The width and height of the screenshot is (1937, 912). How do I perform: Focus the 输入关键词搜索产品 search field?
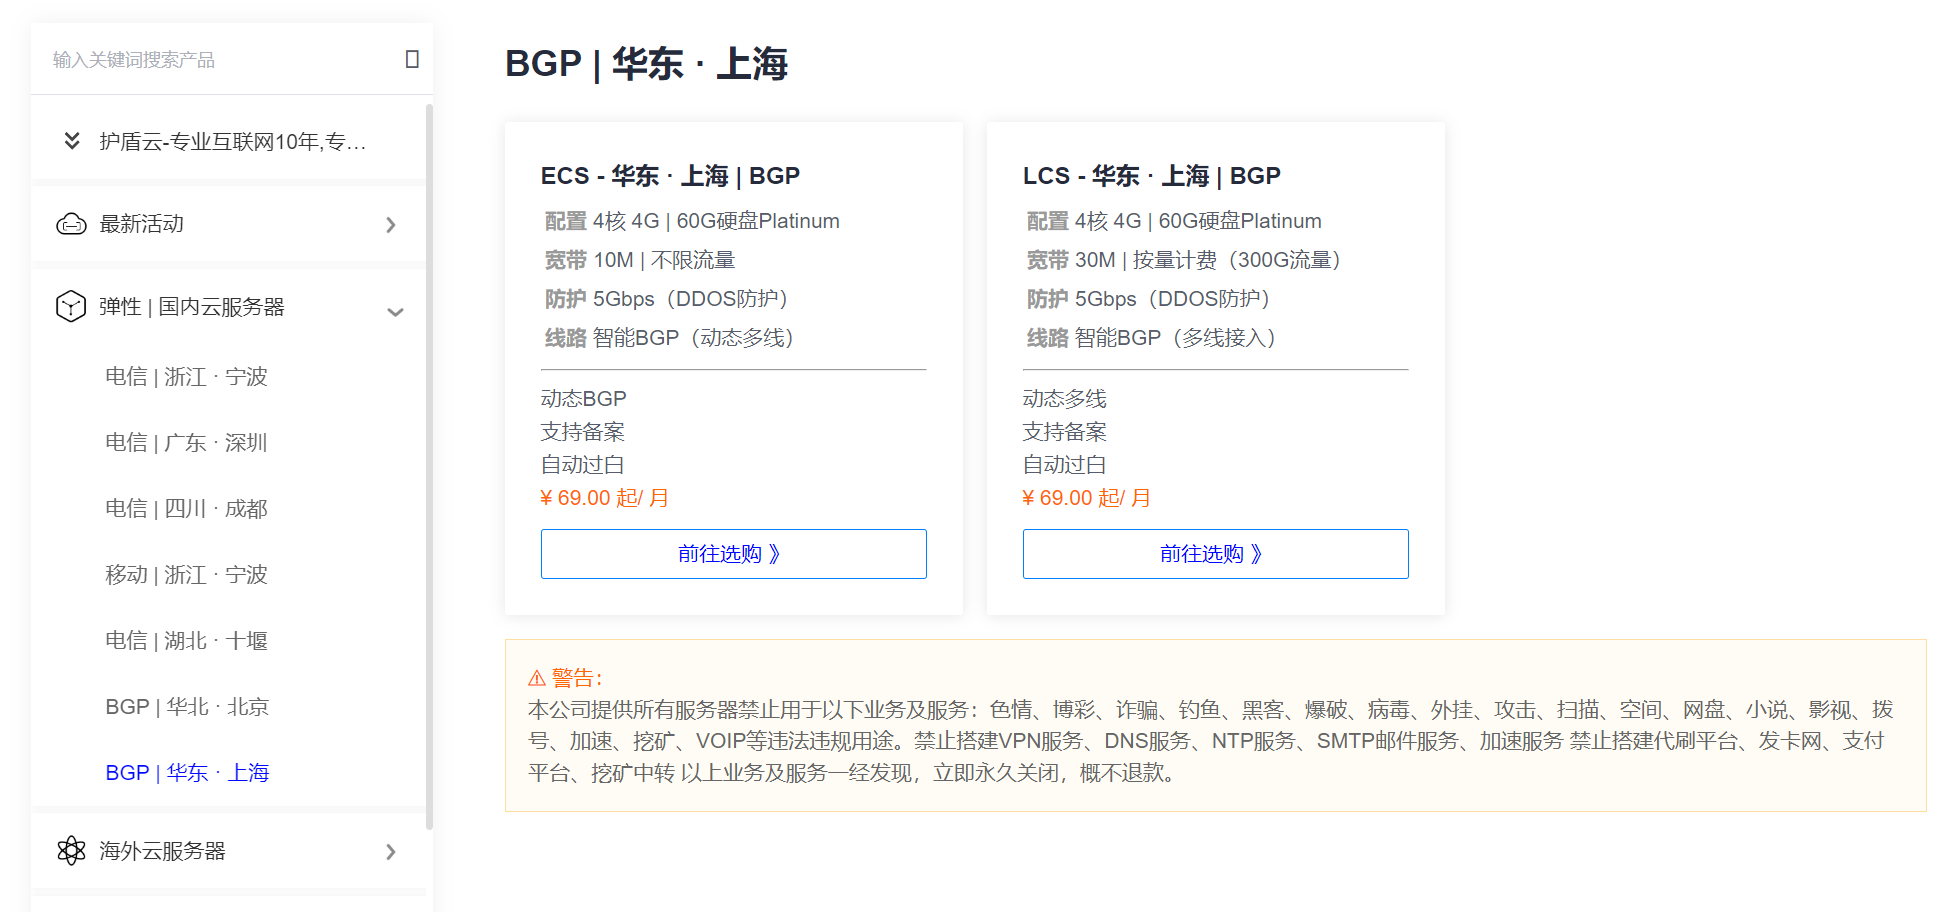[x=220, y=59]
